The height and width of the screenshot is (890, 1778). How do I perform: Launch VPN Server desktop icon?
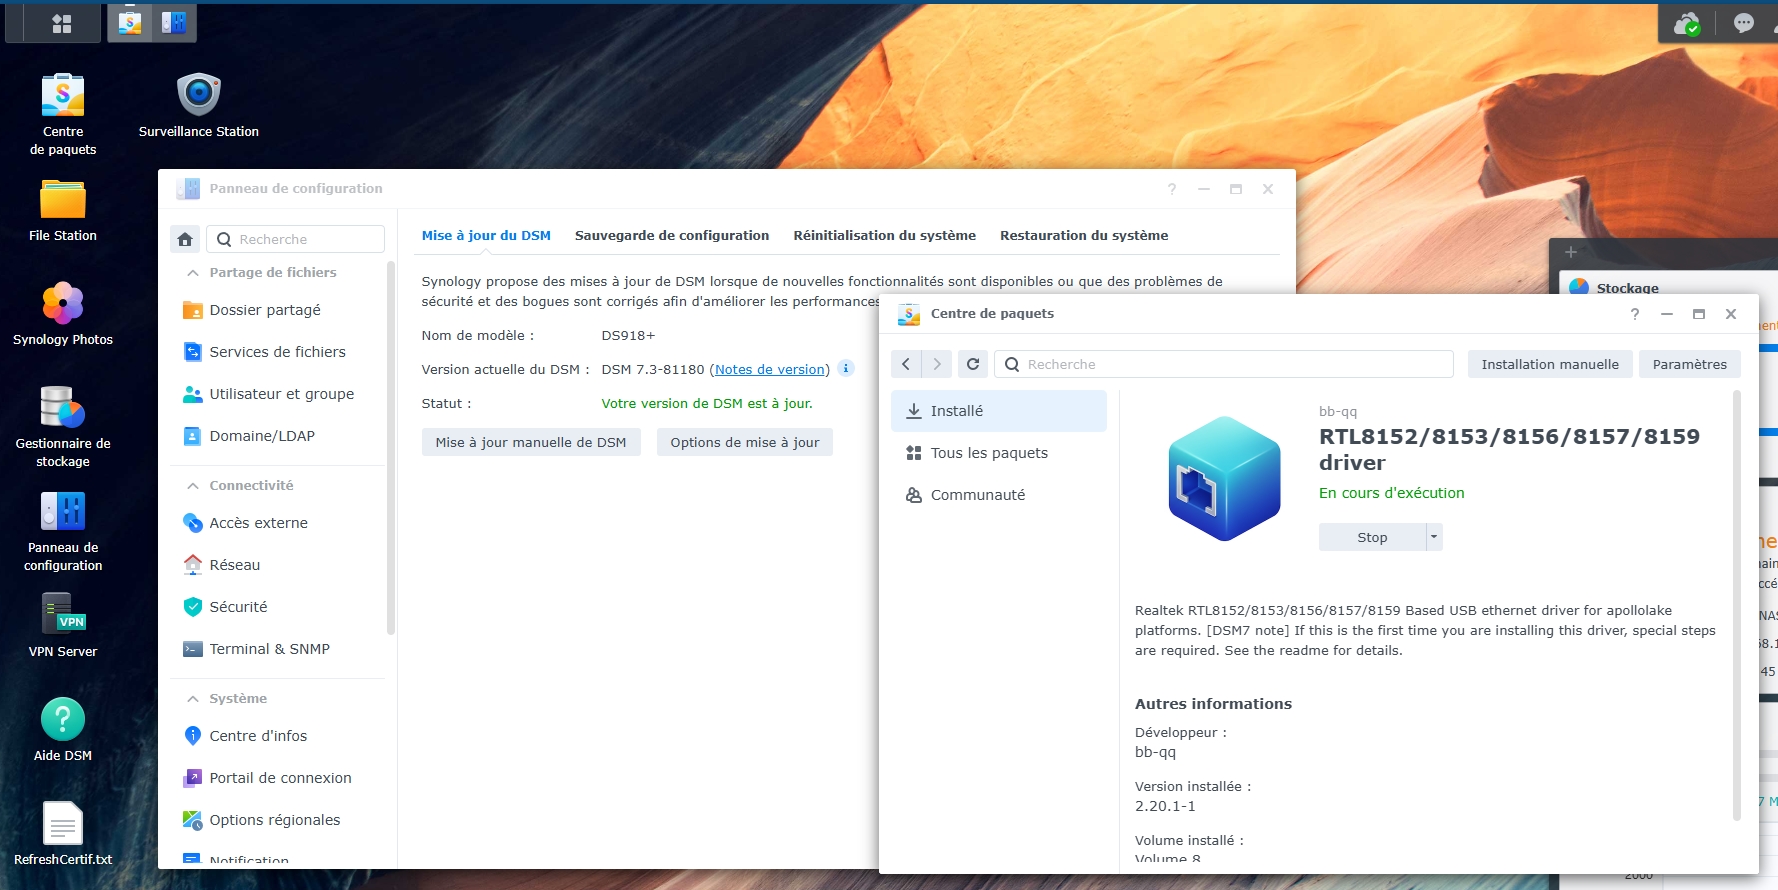(63, 615)
